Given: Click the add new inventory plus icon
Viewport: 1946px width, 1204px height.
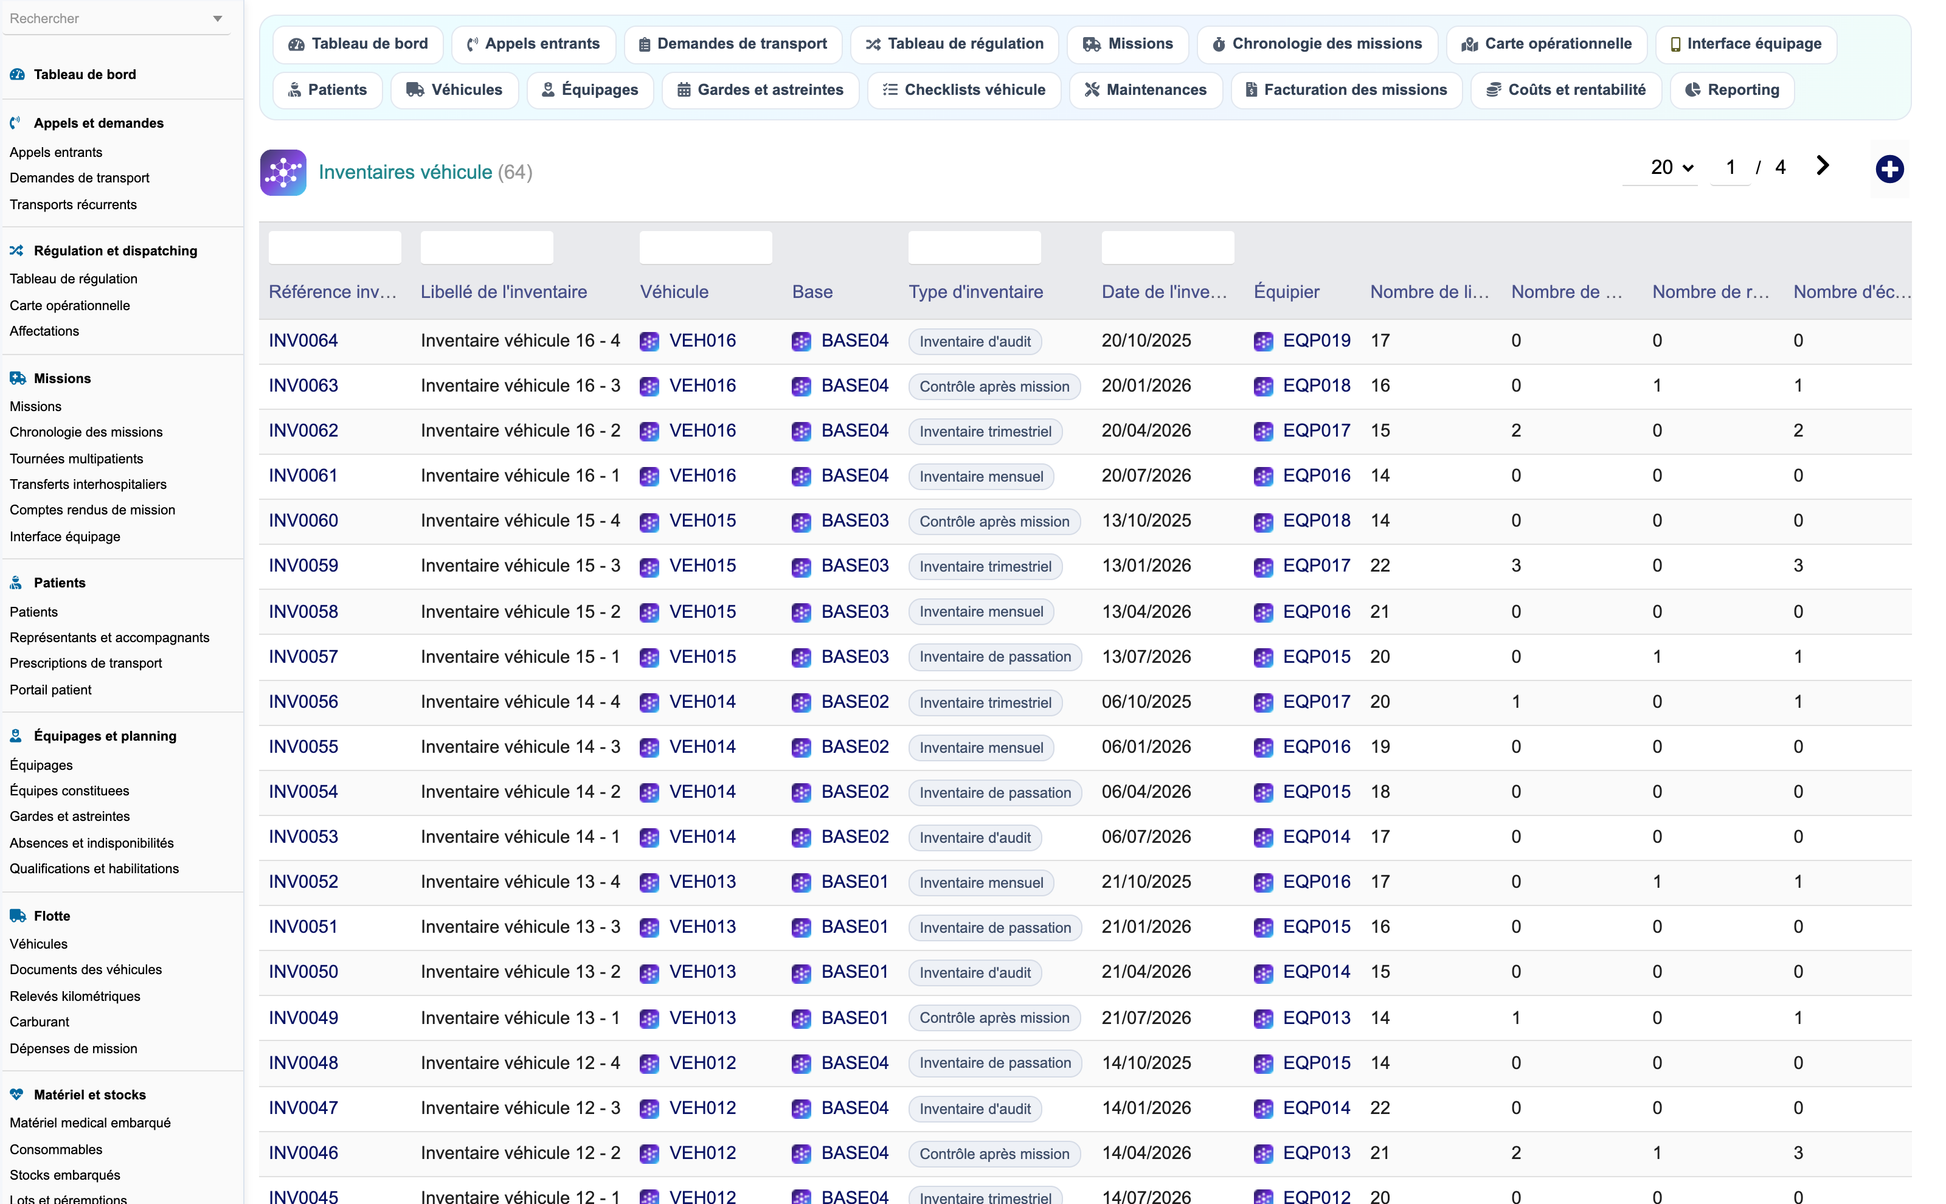Looking at the screenshot, I should coord(1889,169).
